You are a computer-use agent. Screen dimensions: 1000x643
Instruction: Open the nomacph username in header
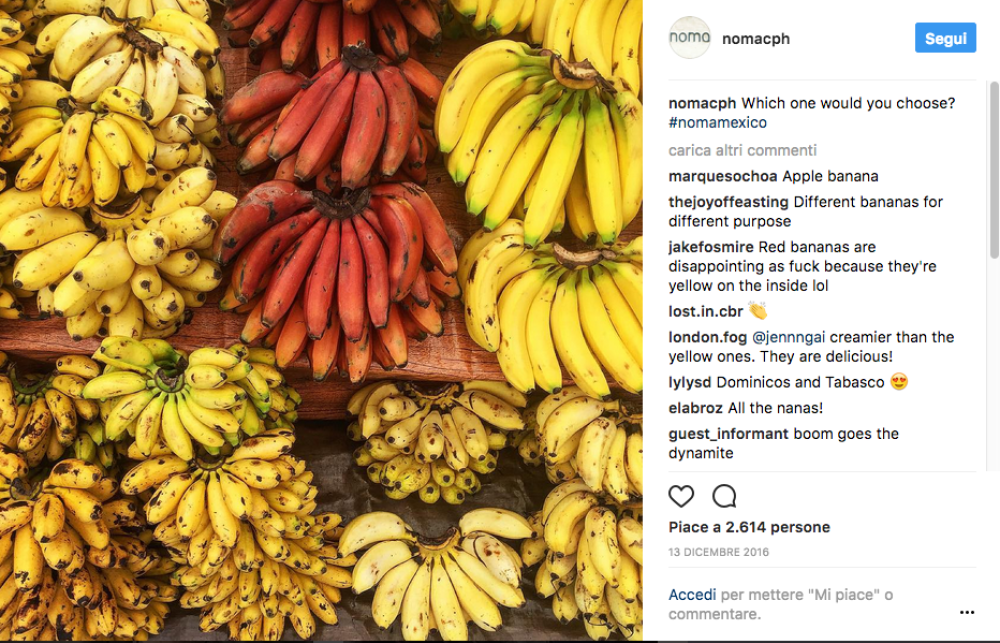pyautogui.click(x=756, y=39)
